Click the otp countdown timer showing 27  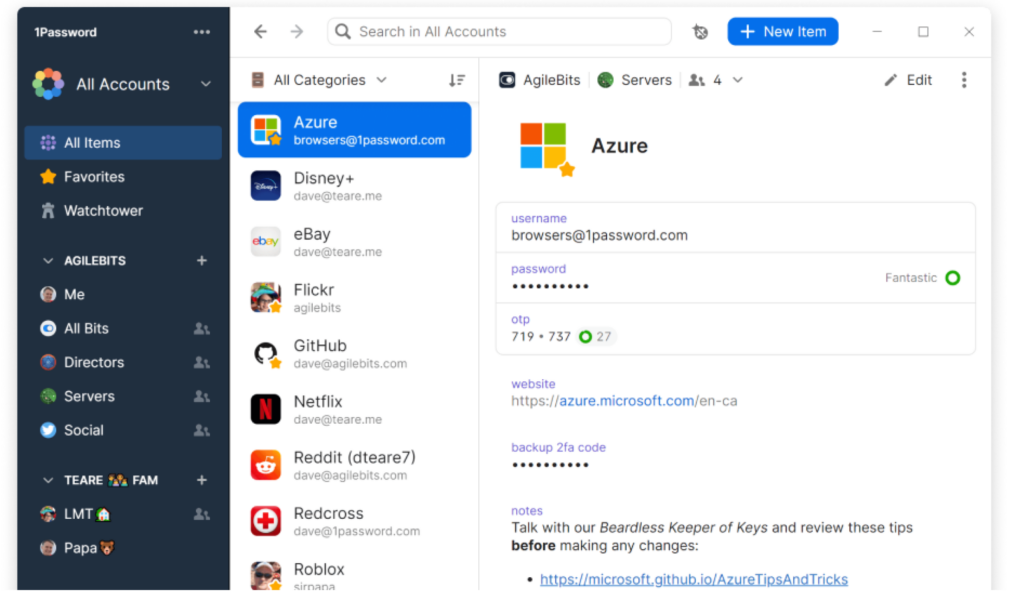tap(596, 337)
